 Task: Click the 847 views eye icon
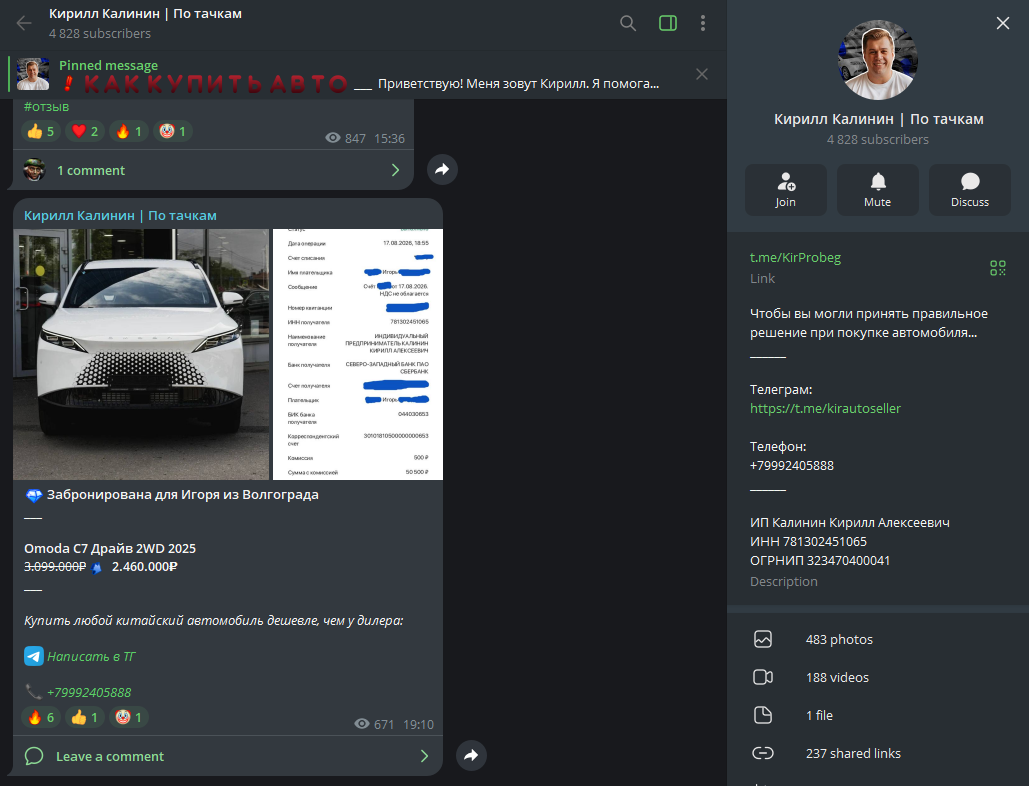(333, 138)
